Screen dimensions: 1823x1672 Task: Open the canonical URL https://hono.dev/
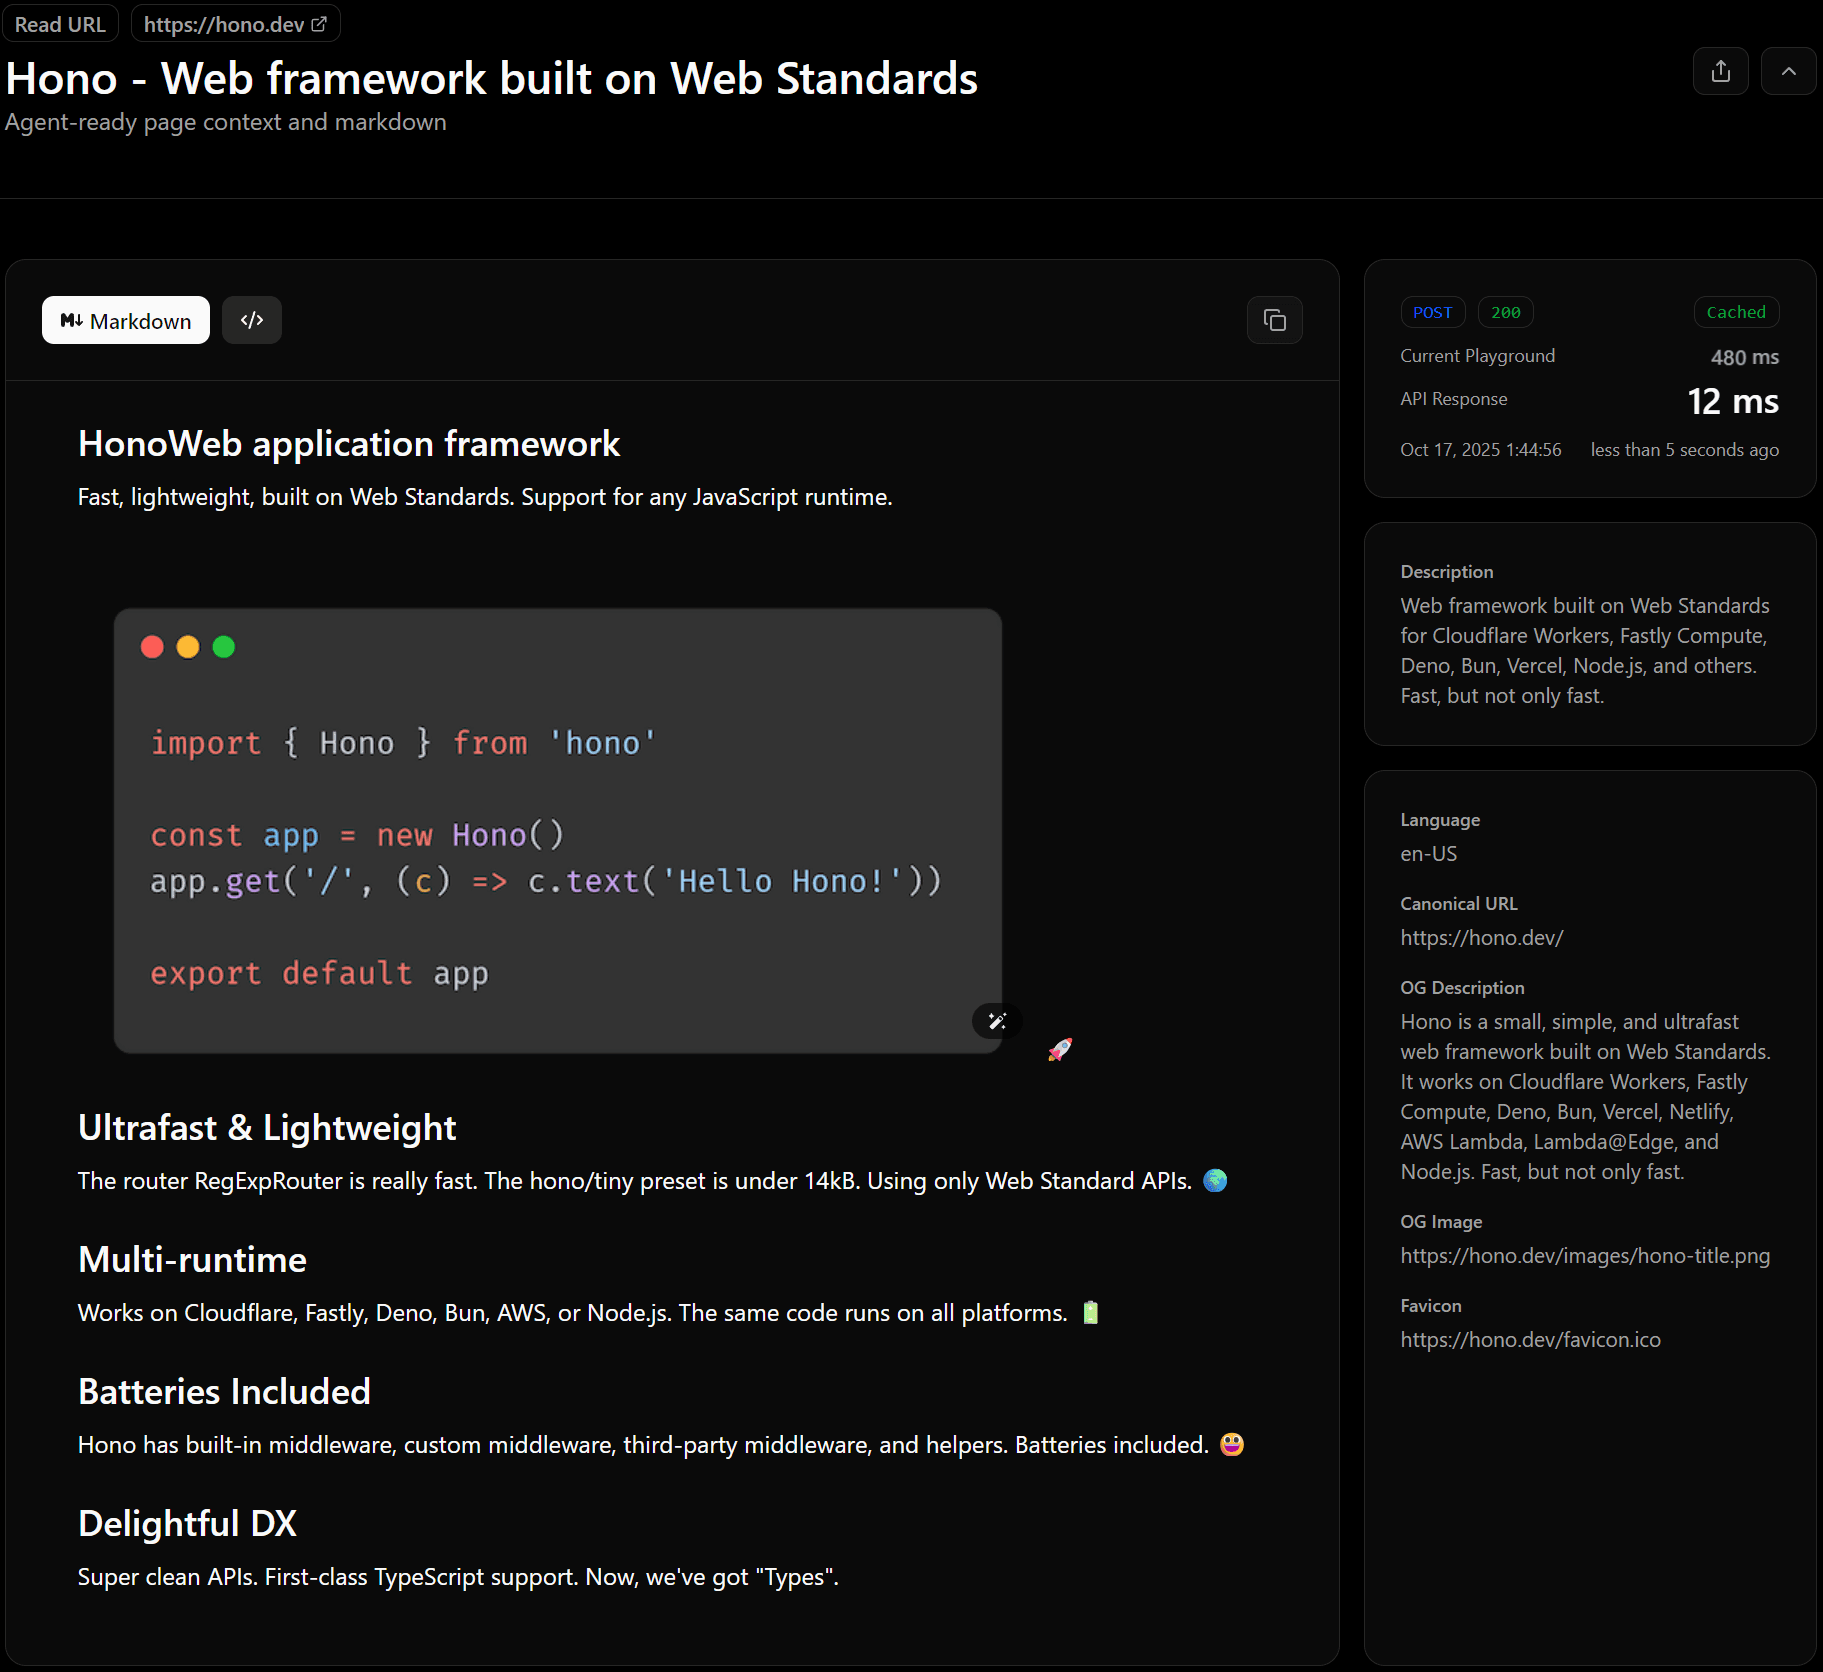click(x=1482, y=938)
